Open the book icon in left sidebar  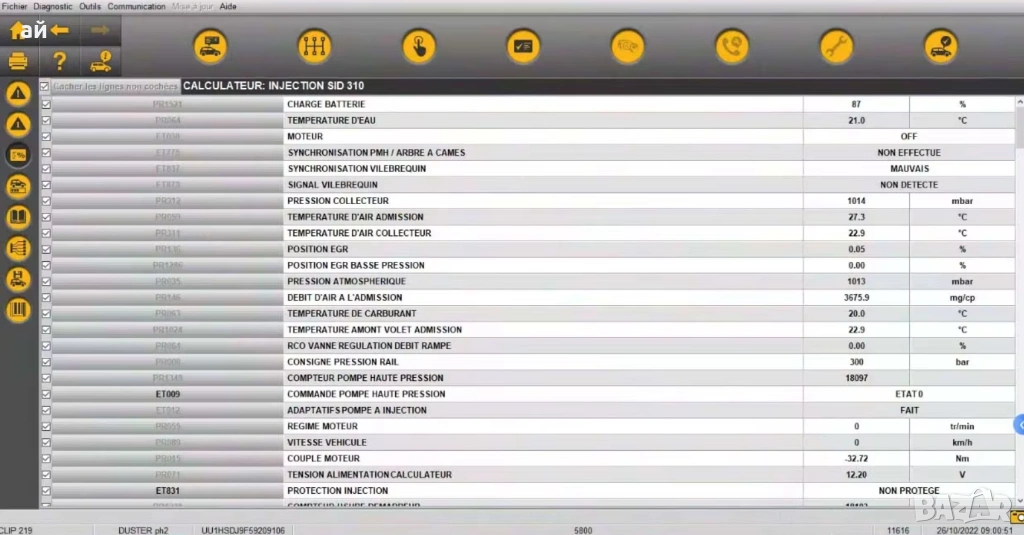point(18,217)
